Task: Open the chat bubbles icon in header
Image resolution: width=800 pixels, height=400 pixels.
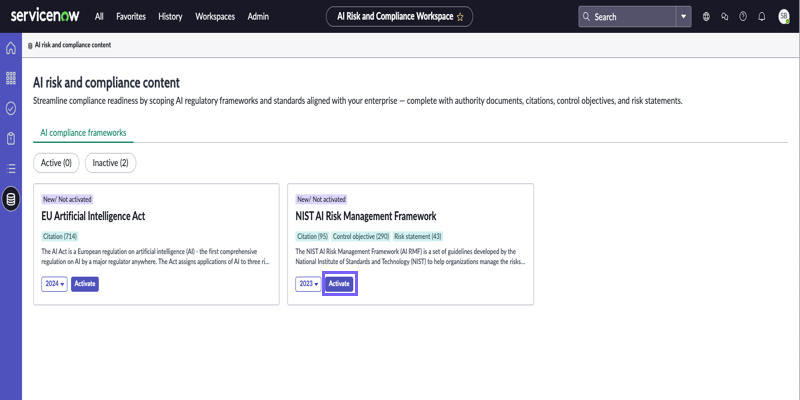Action: point(724,17)
